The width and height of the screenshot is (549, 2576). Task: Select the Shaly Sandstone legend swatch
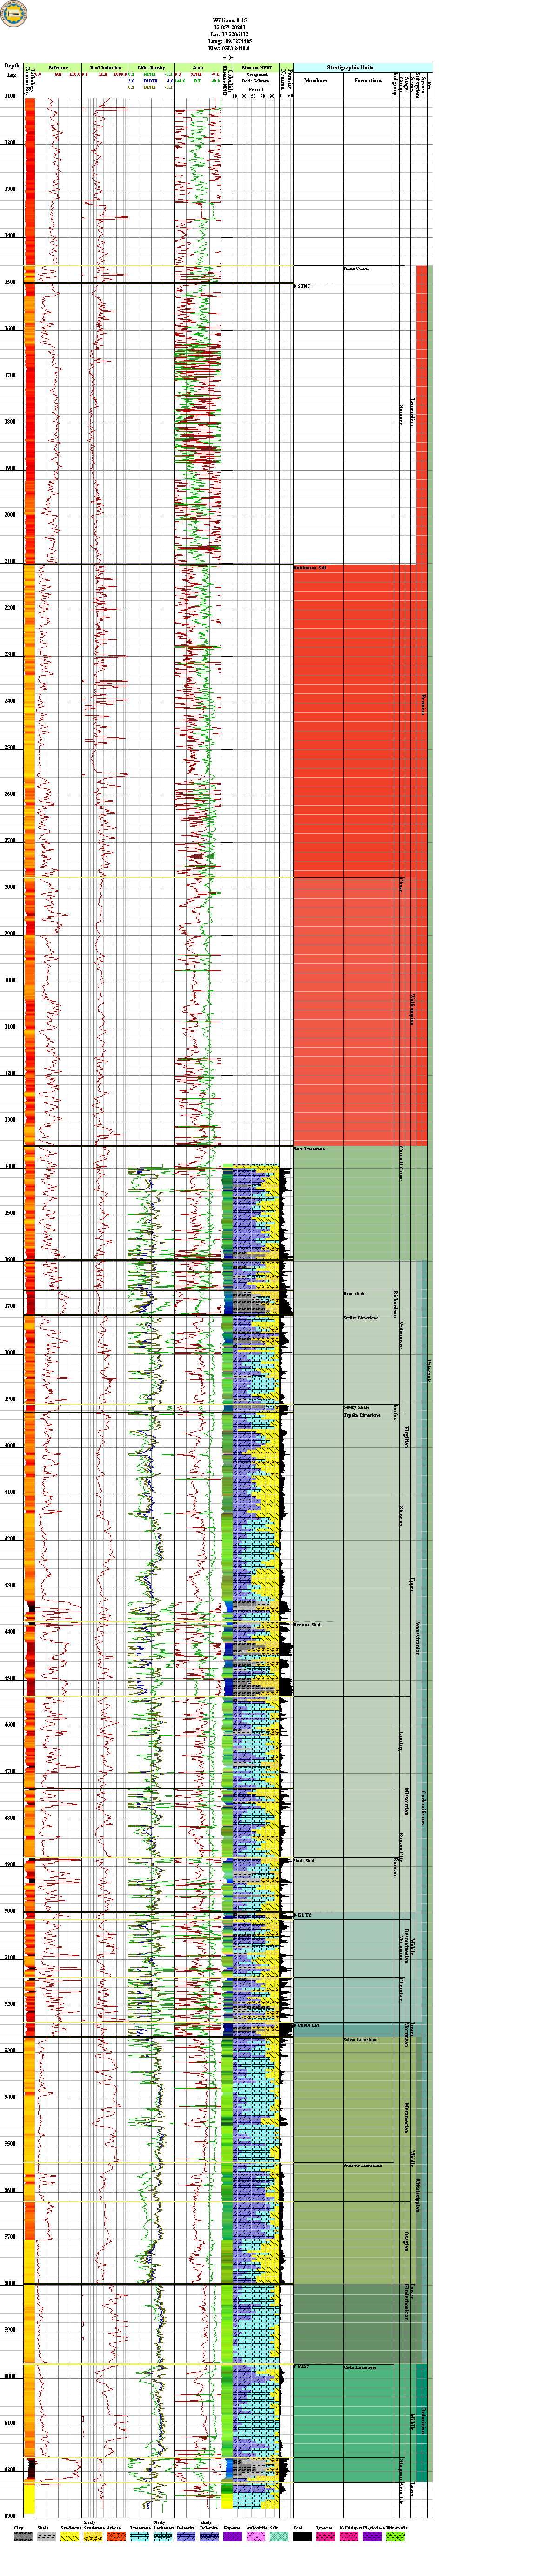pos(94,2537)
